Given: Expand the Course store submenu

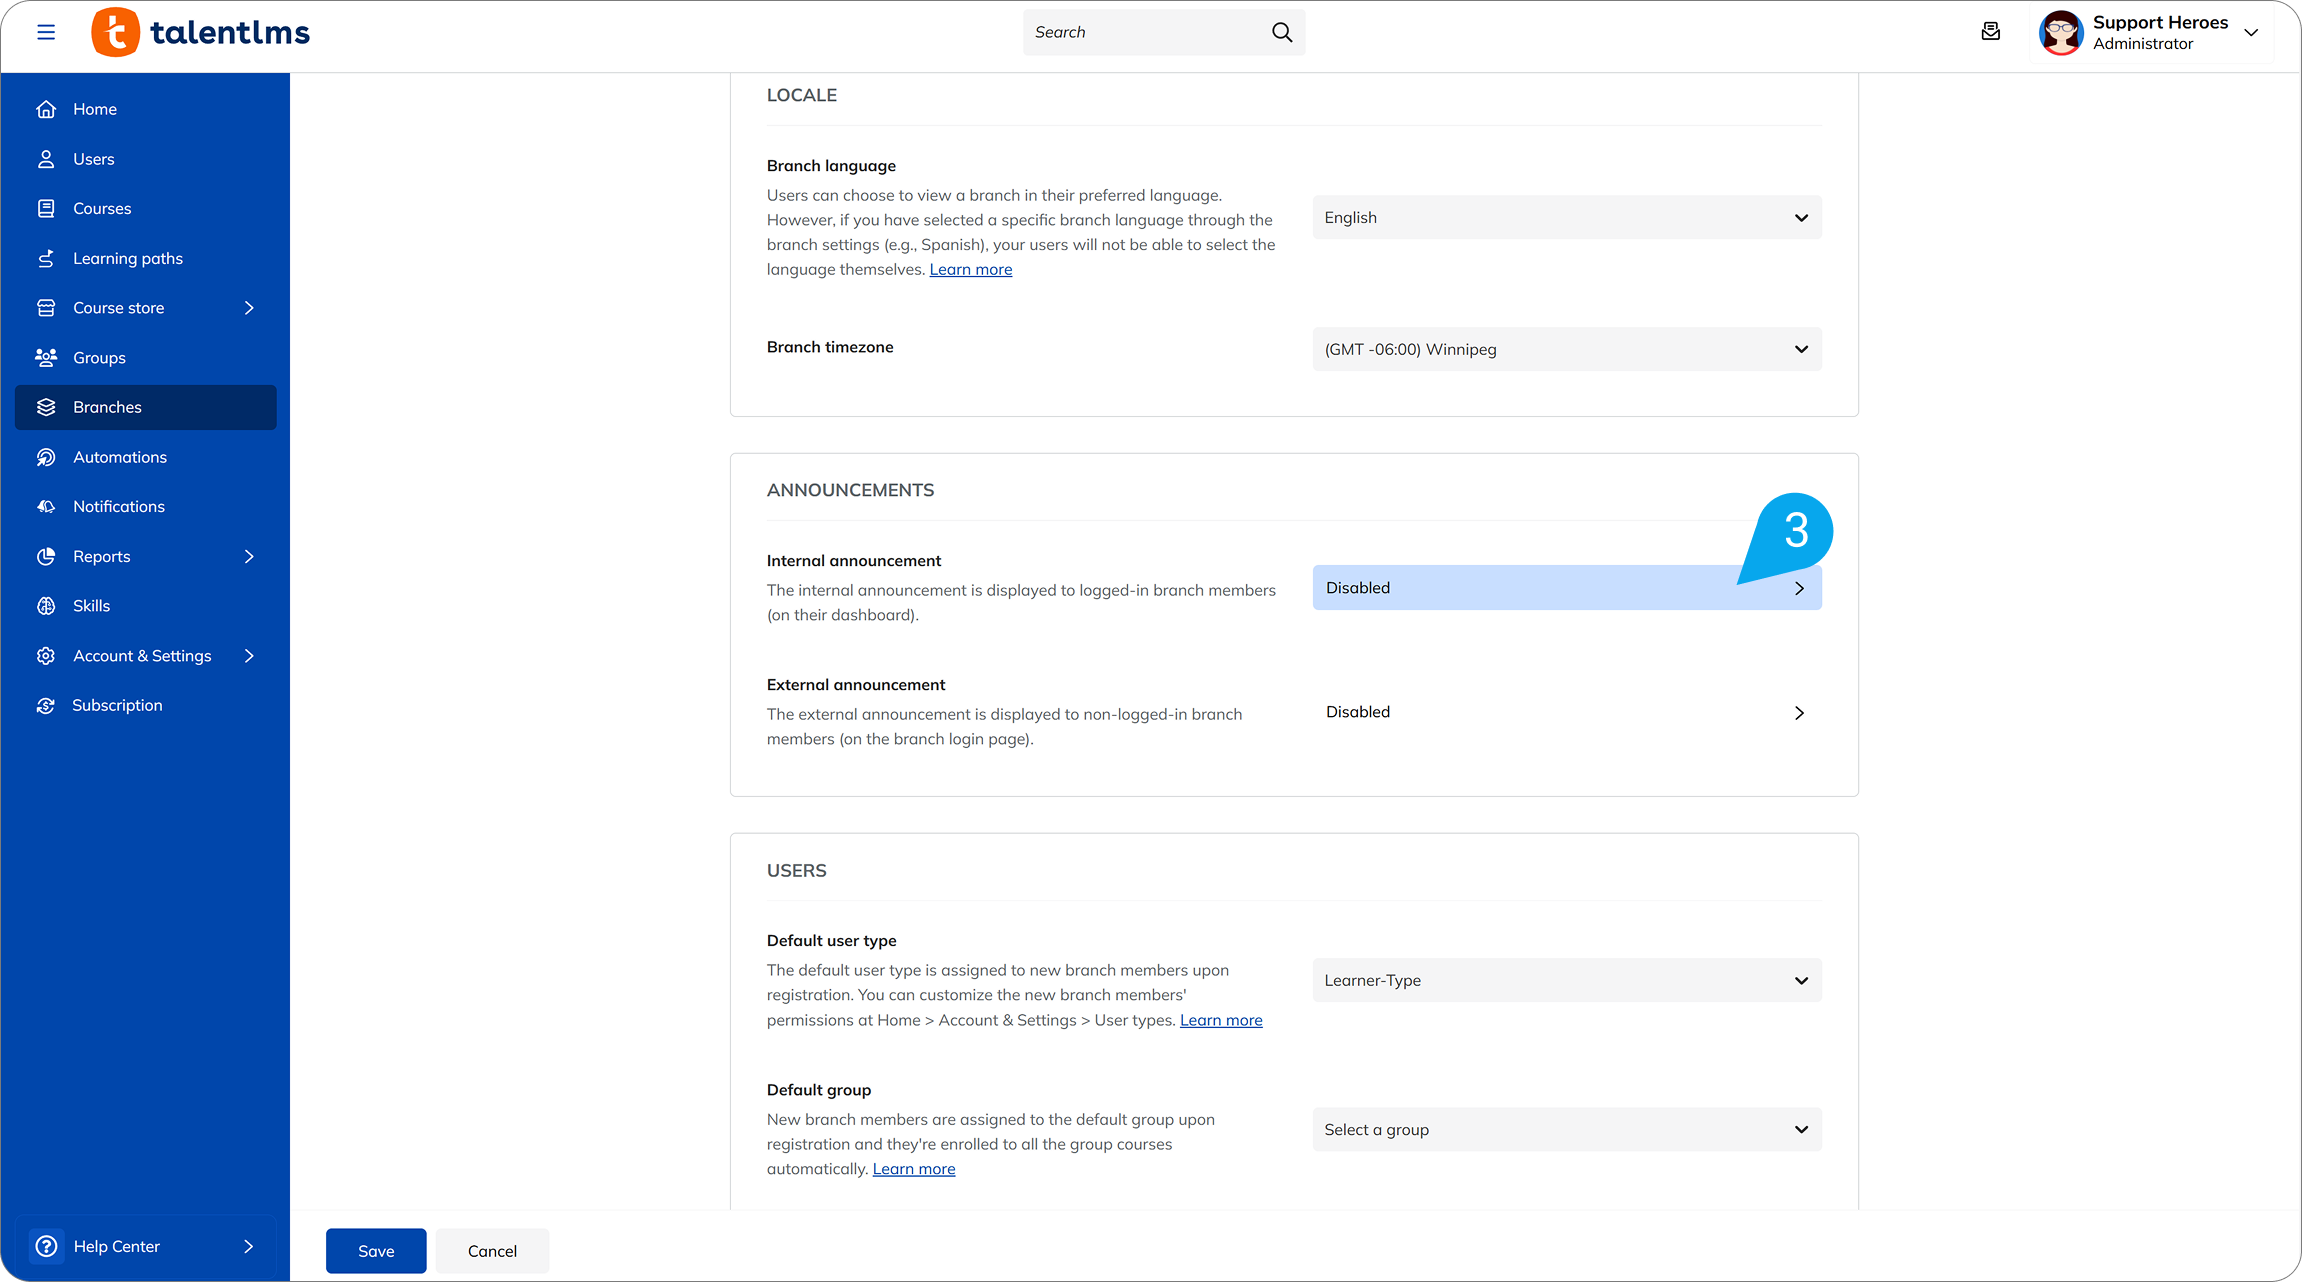Looking at the screenshot, I should click(x=249, y=308).
